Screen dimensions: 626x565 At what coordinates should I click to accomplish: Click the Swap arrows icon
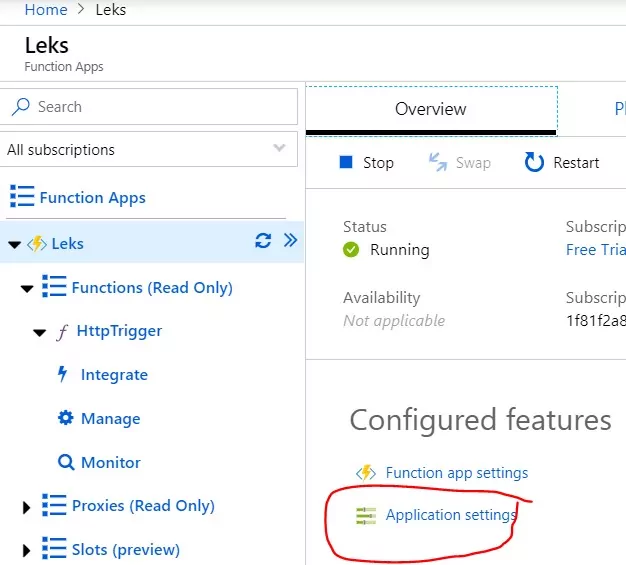(x=438, y=162)
